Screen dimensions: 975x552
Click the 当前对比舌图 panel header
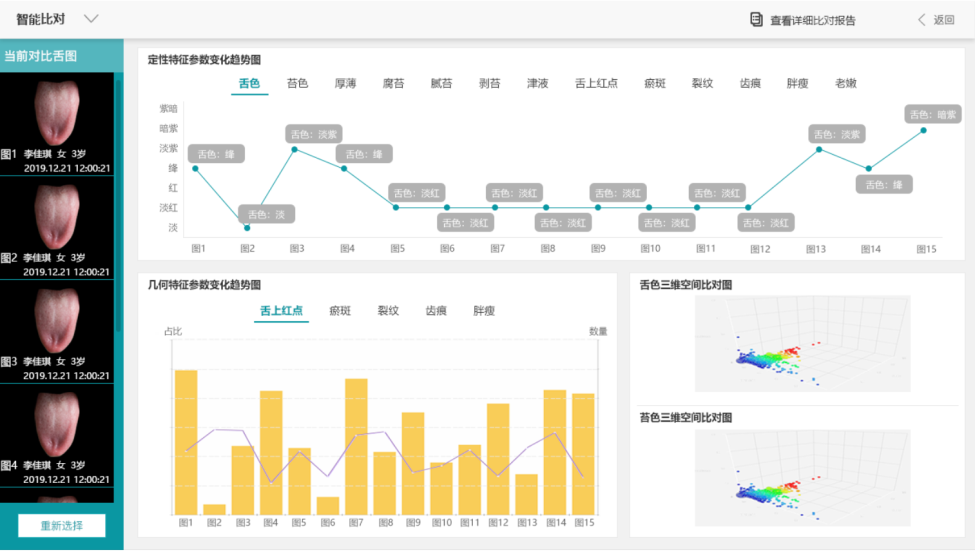point(62,56)
